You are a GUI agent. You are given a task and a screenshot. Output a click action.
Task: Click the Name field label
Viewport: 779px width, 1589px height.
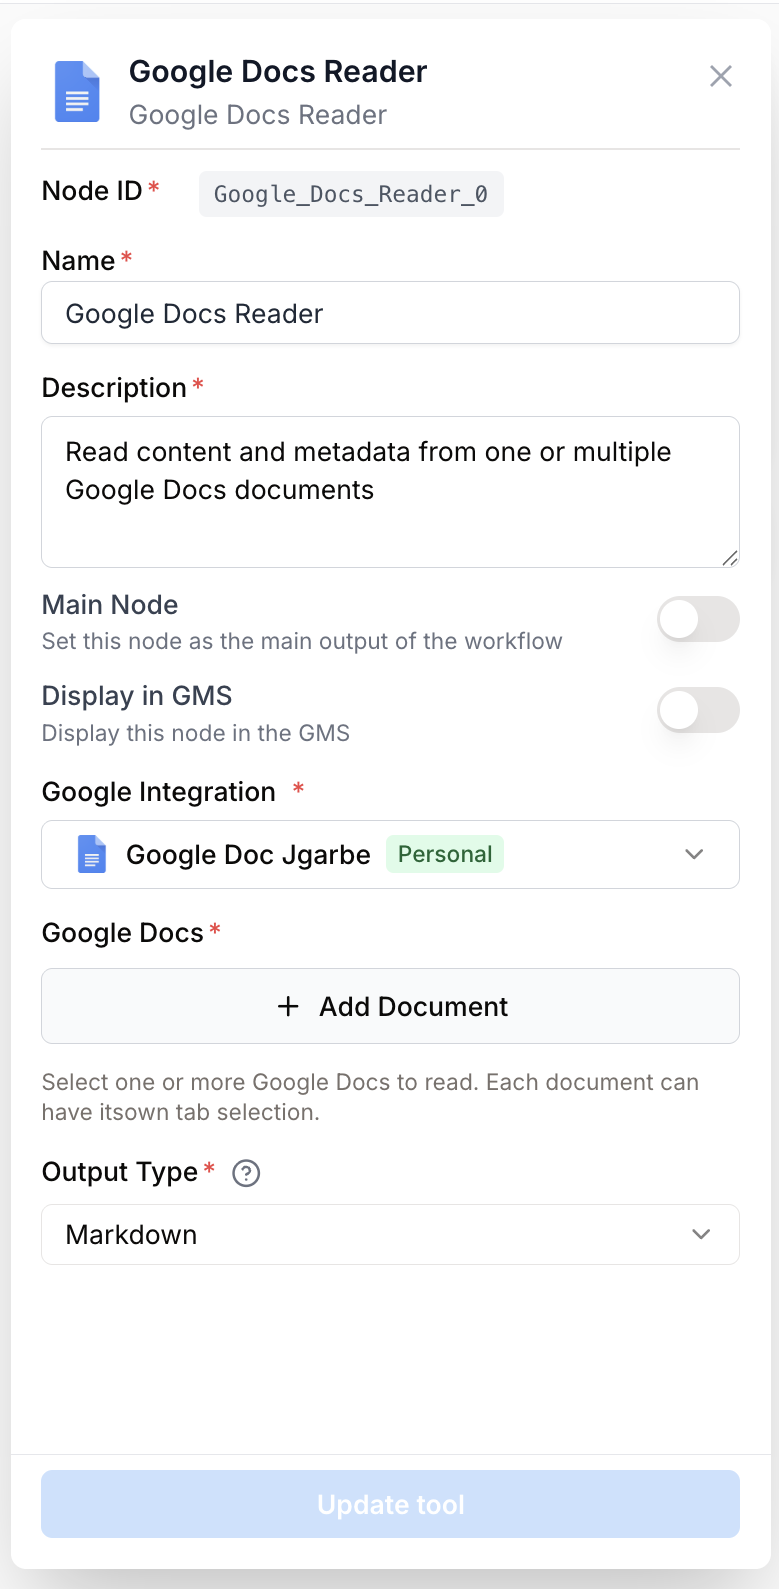coord(78,261)
